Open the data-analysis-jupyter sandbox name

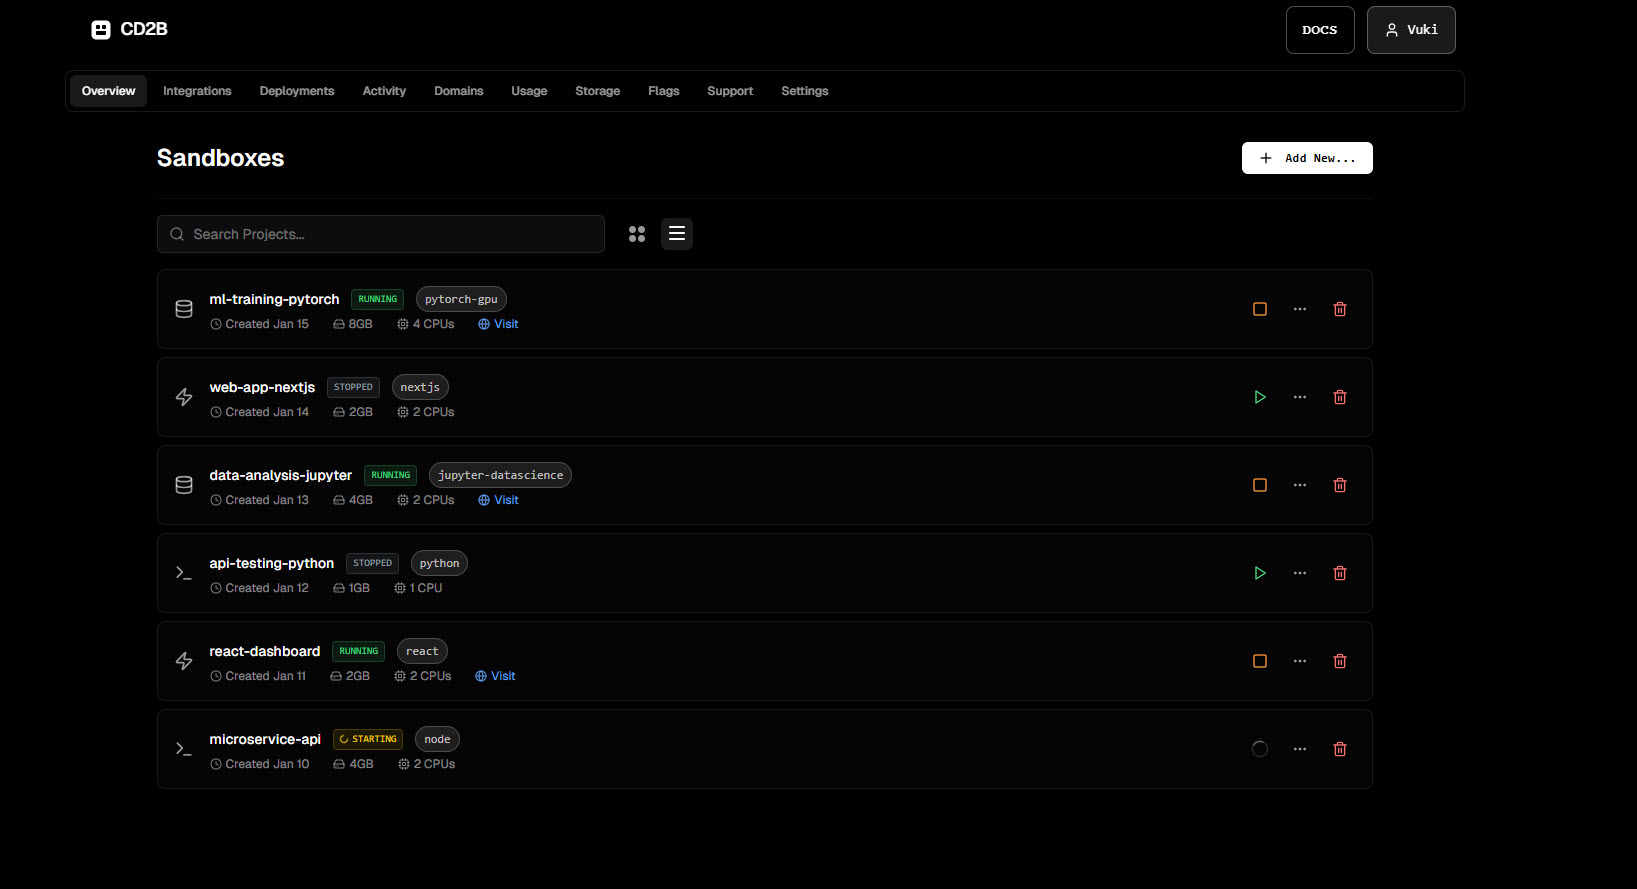tap(280, 475)
